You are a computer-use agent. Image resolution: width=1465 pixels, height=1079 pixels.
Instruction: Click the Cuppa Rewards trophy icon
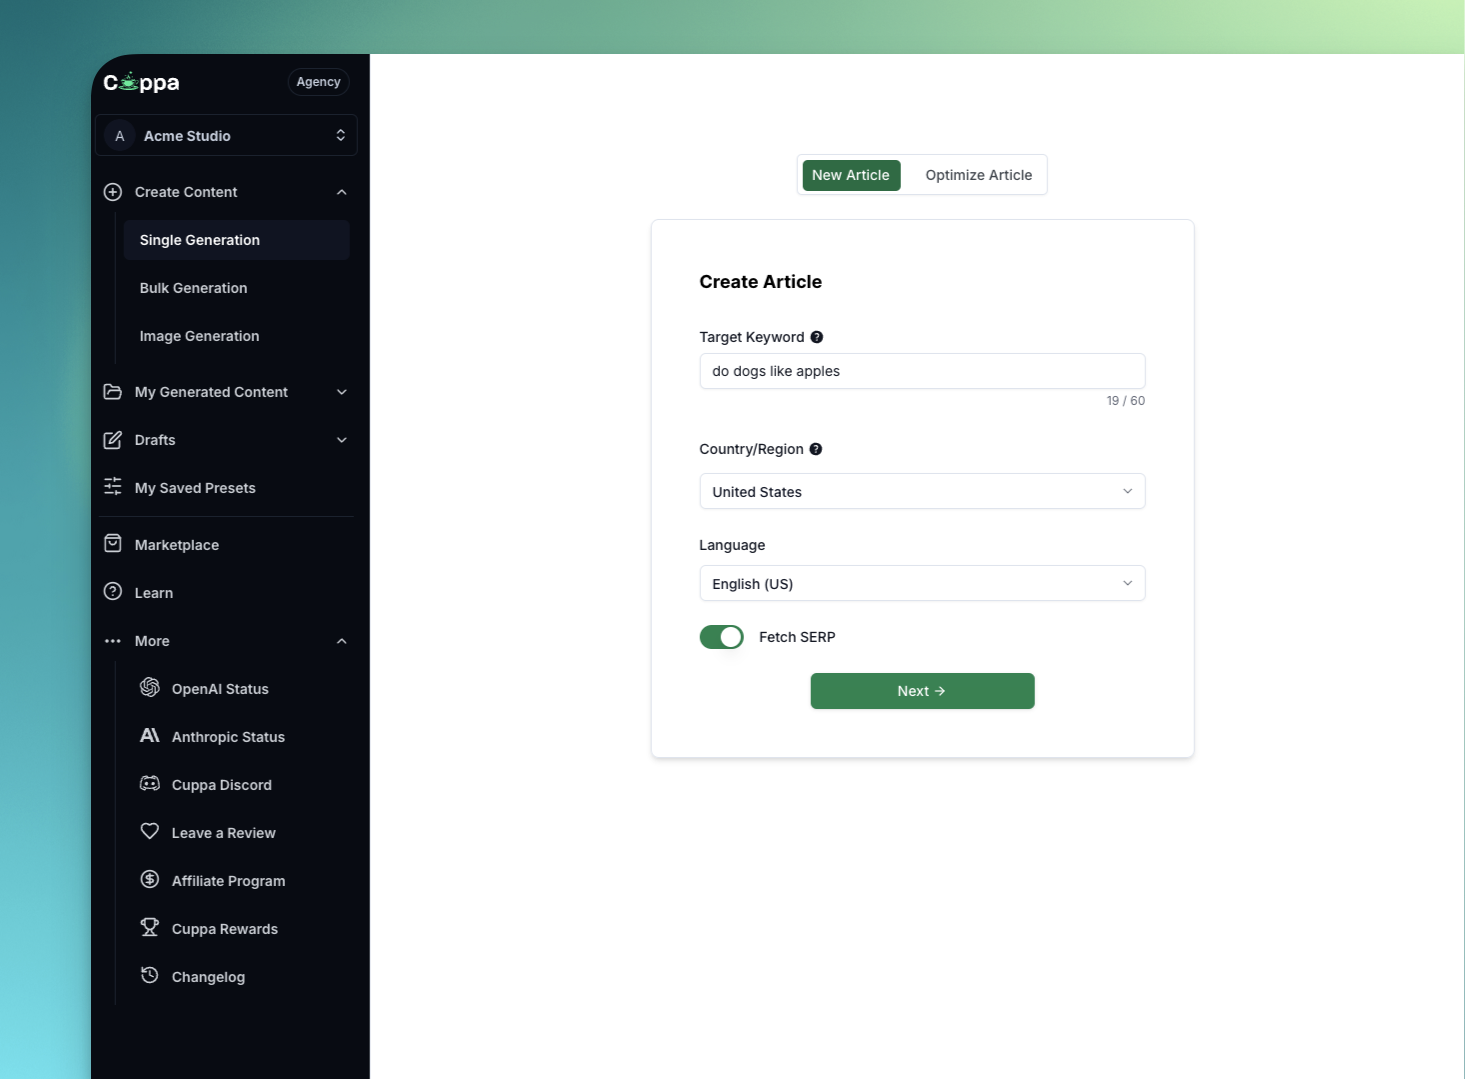(150, 928)
